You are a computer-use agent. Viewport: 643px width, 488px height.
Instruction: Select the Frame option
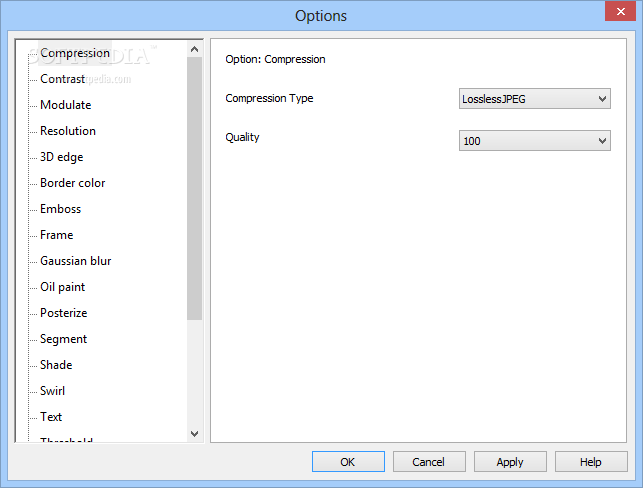coord(56,235)
